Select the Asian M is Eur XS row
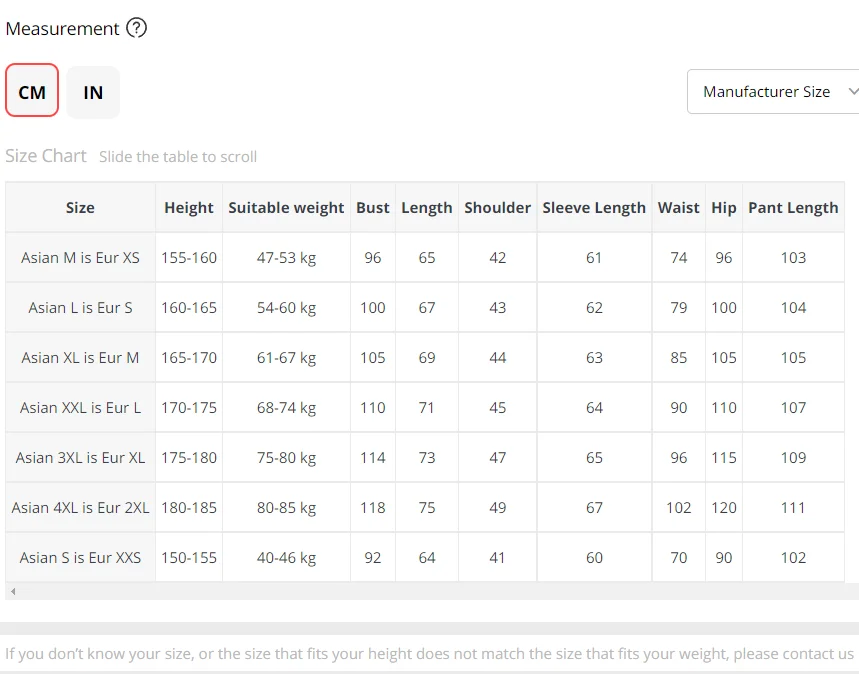Viewport: 859px width, 674px height. click(x=80, y=258)
